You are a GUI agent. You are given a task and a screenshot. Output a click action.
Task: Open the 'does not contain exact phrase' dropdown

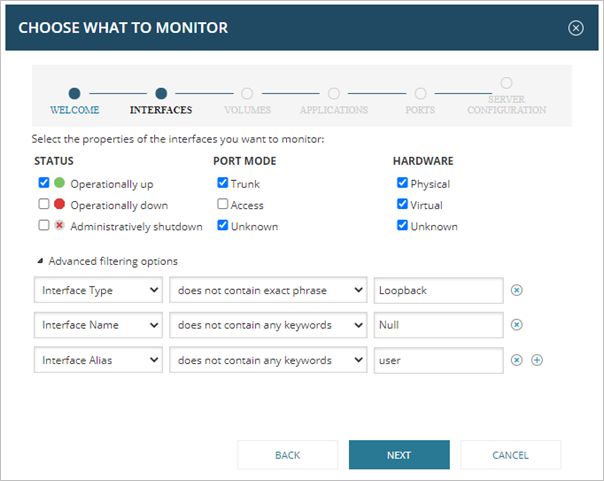[x=268, y=290]
